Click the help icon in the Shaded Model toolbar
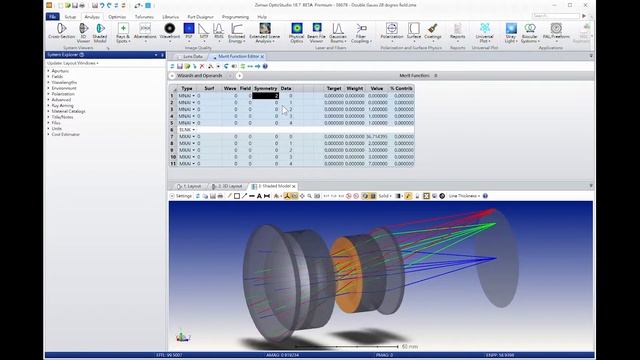The width and height of the screenshot is (640, 360). [x=485, y=196]
